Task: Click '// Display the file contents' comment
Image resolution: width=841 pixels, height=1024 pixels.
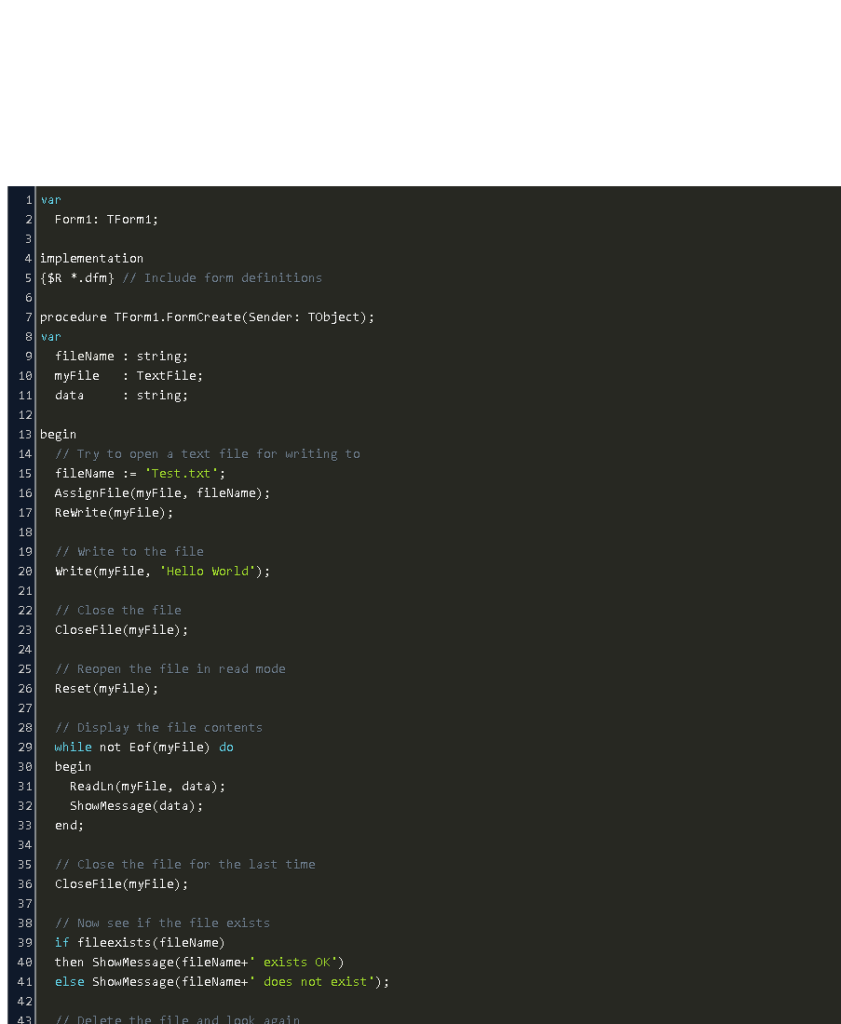Action: 159,728
